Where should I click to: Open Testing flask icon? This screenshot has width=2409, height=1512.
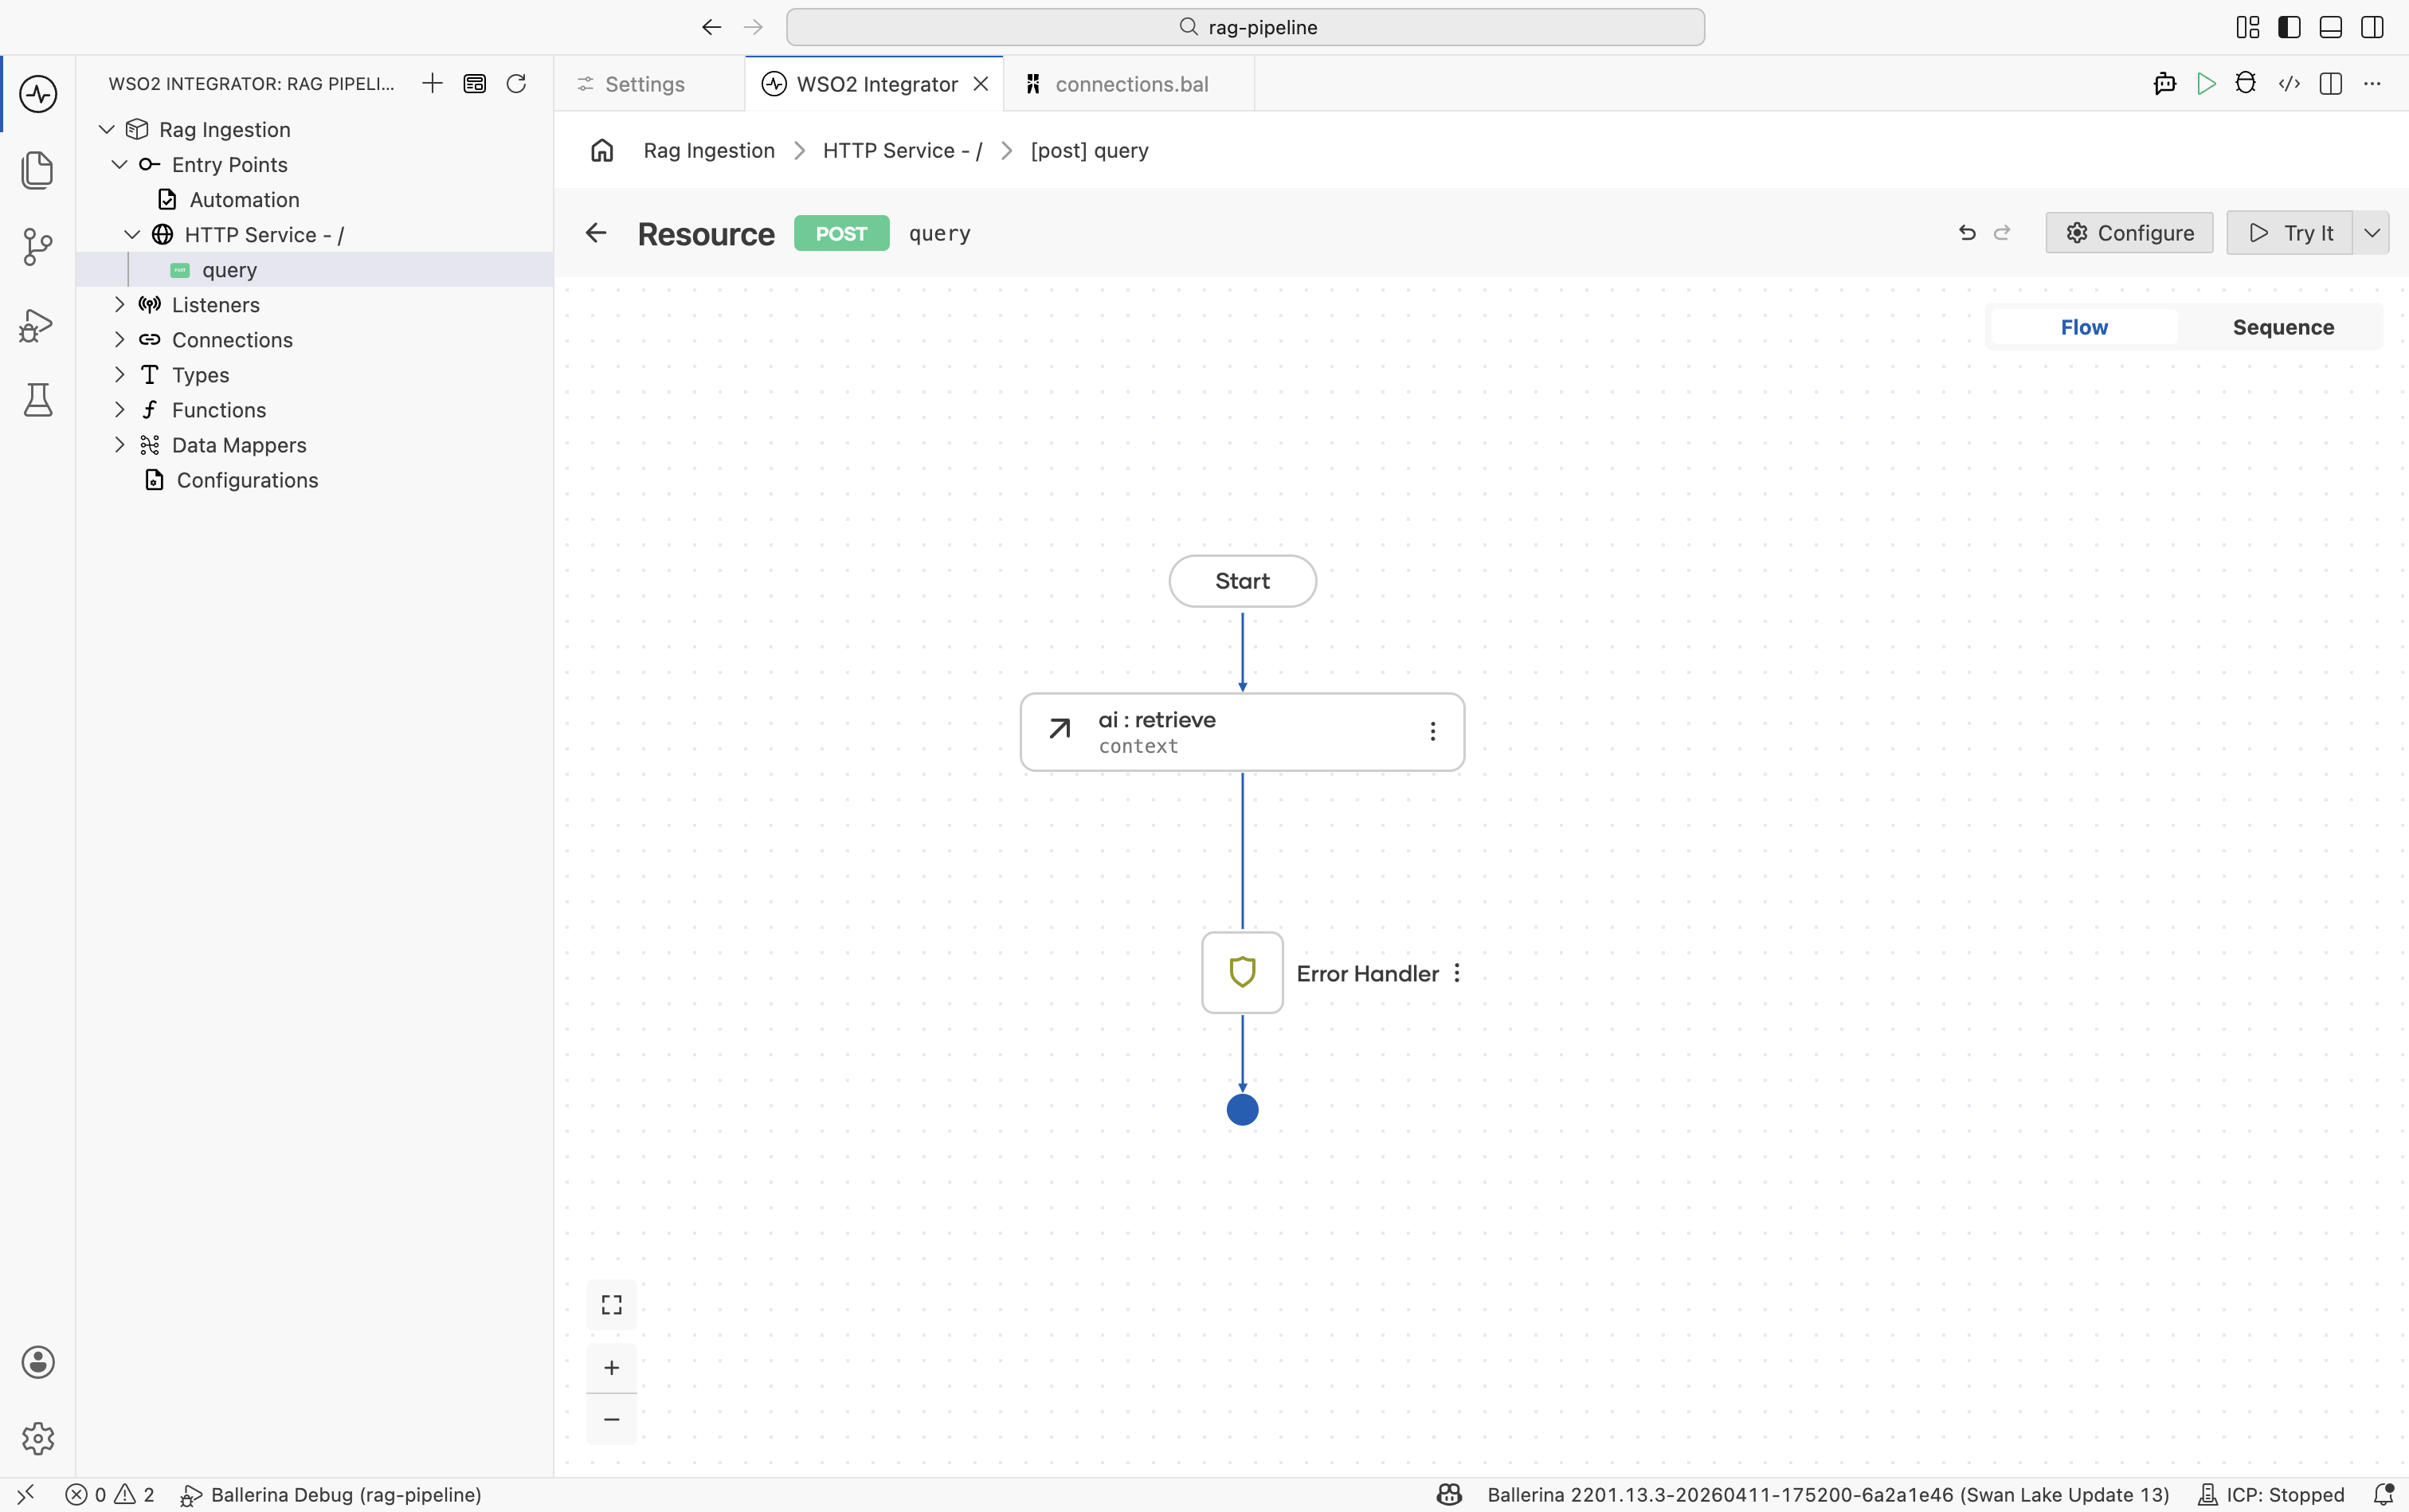point(38,400)
